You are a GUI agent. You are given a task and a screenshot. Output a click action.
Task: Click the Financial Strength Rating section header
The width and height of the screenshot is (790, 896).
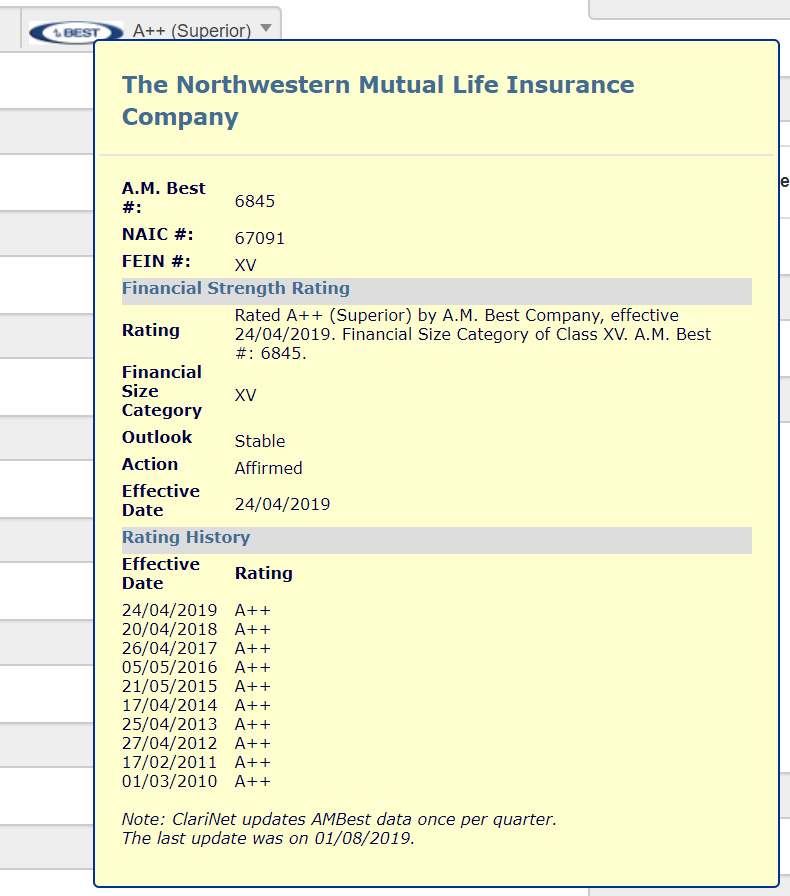[236, 289]
